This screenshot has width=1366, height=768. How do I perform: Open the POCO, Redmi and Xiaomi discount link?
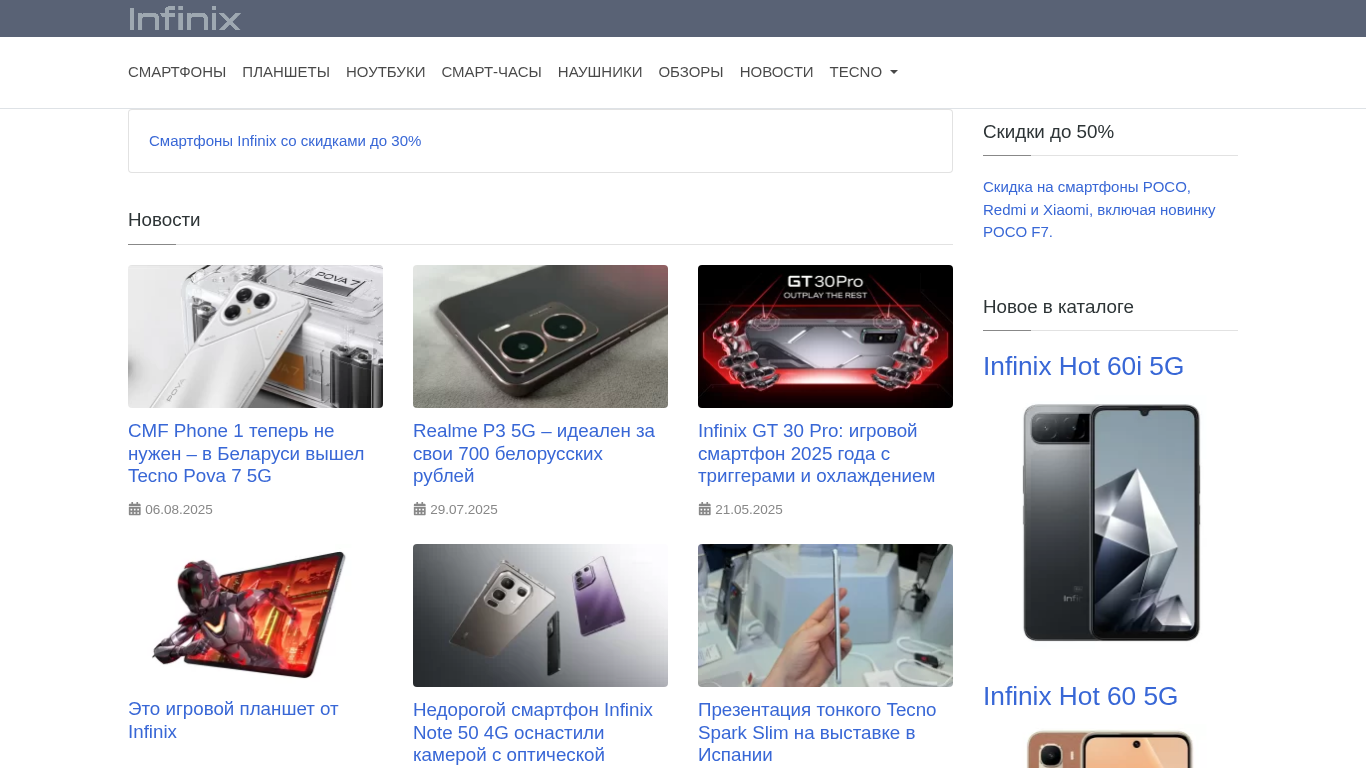[1099, 209]
